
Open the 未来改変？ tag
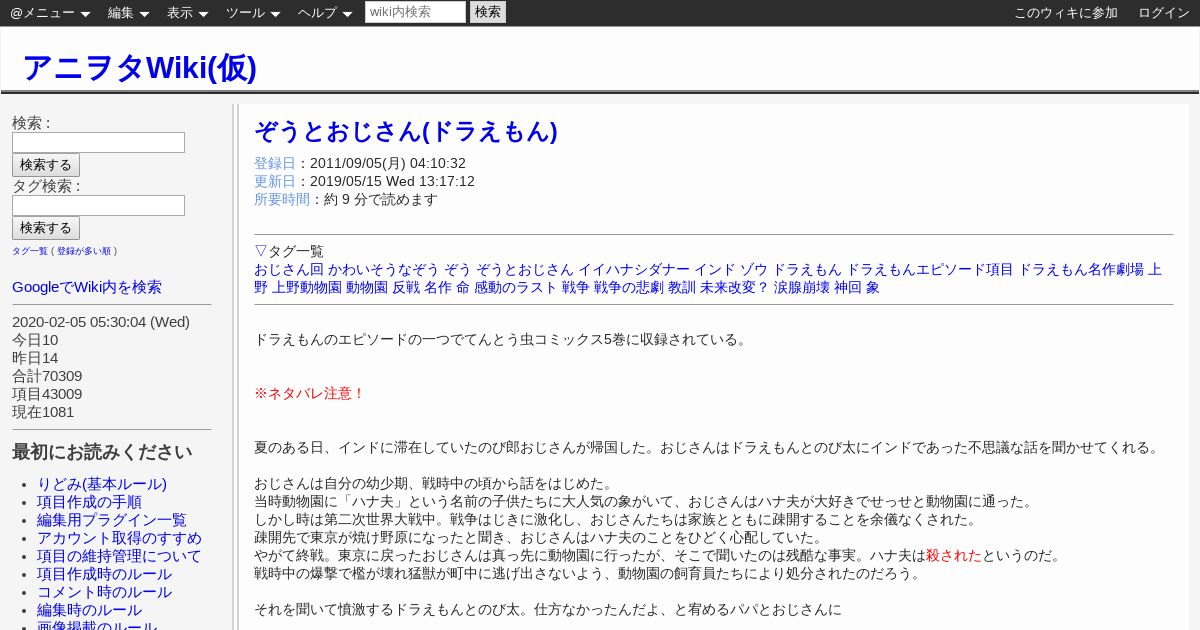[x=734, y=287]
